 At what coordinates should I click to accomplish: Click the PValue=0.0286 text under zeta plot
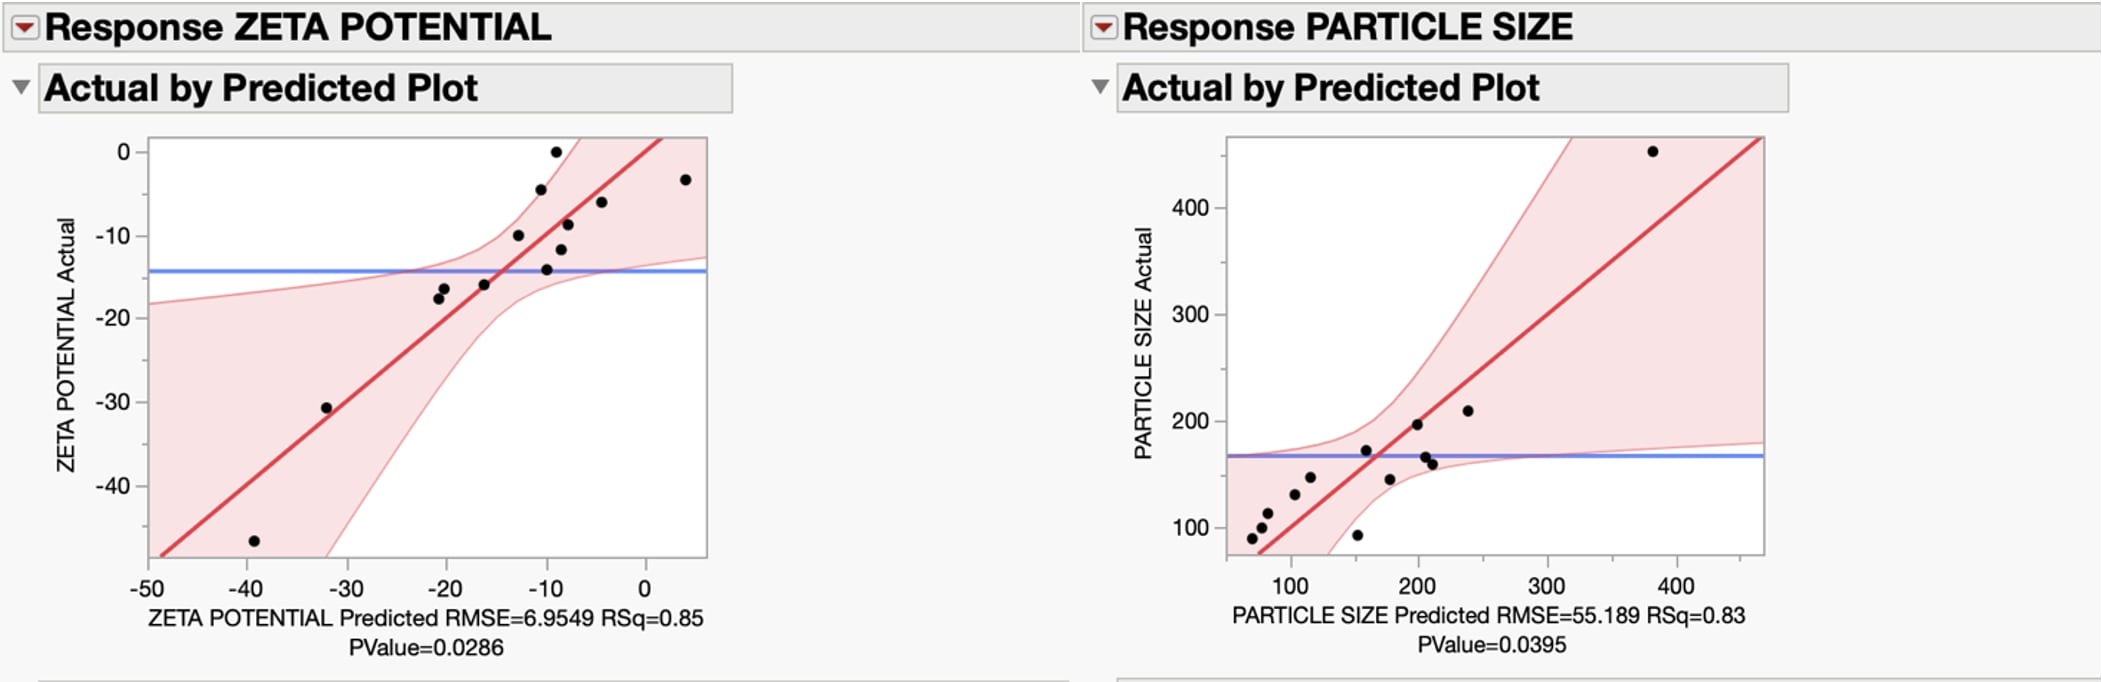tap(426, 648)
